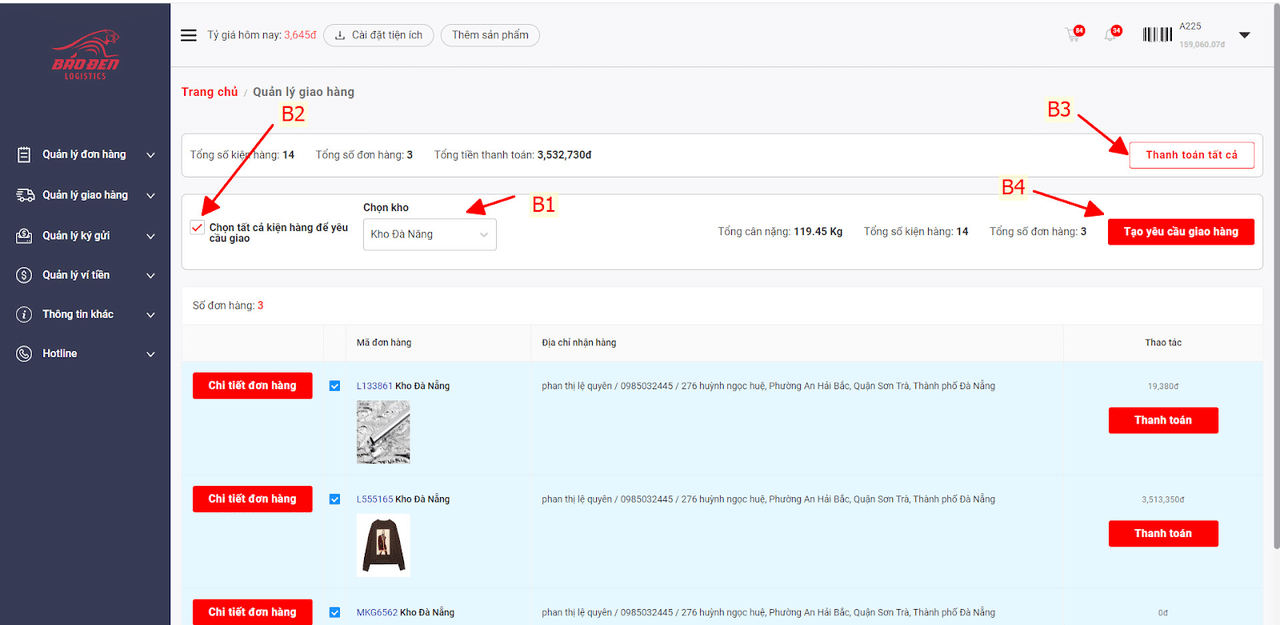Click the Trang chủ breadcrumb link
Viewport: 1280px width, 625px height.
[209, 92]
